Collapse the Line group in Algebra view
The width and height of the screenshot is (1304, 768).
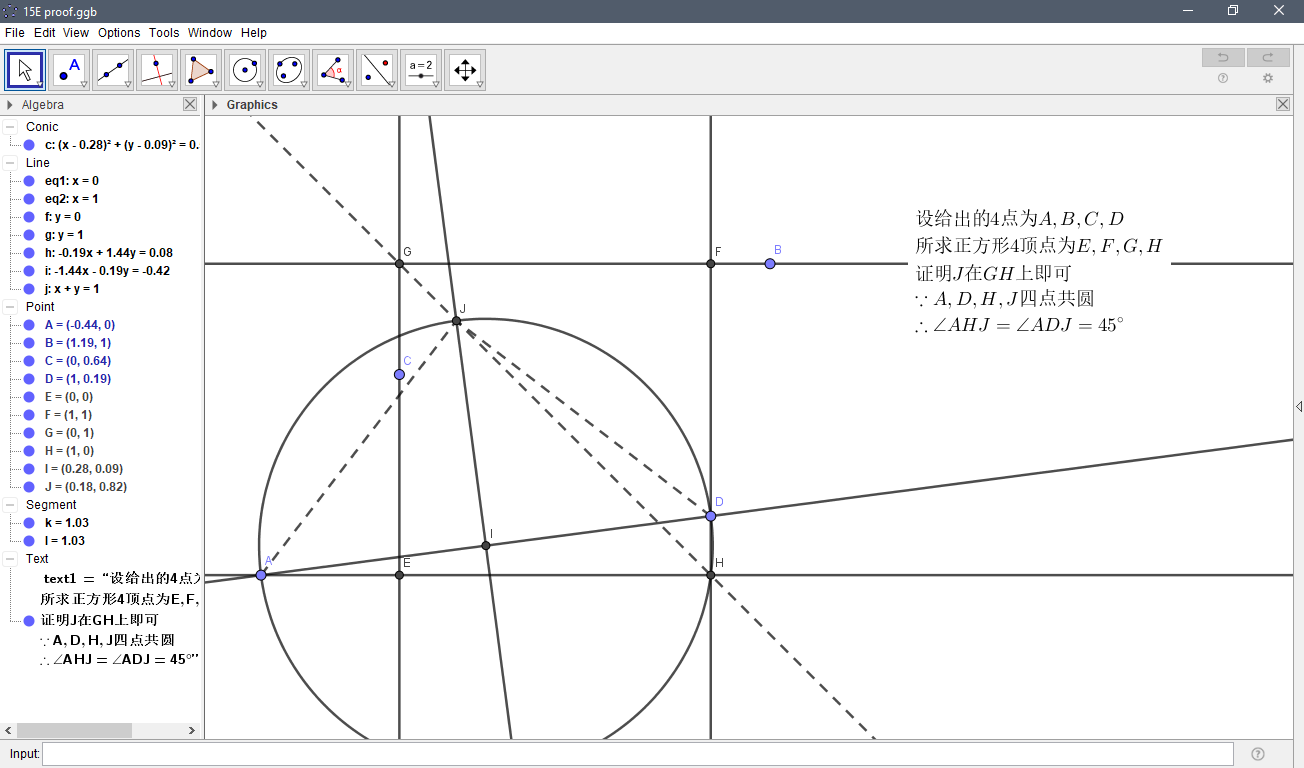coord(8,163)
